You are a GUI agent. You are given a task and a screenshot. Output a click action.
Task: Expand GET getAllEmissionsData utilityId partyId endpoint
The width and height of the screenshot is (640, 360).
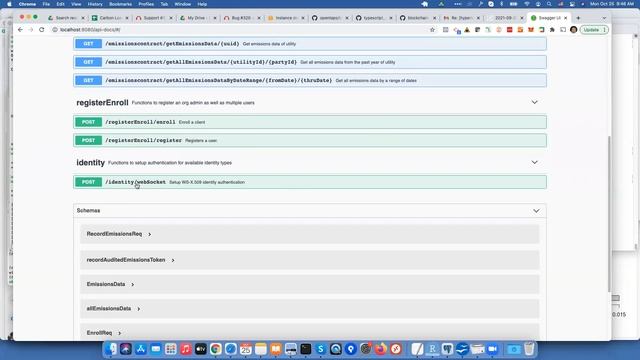click(x=310, y=62)
